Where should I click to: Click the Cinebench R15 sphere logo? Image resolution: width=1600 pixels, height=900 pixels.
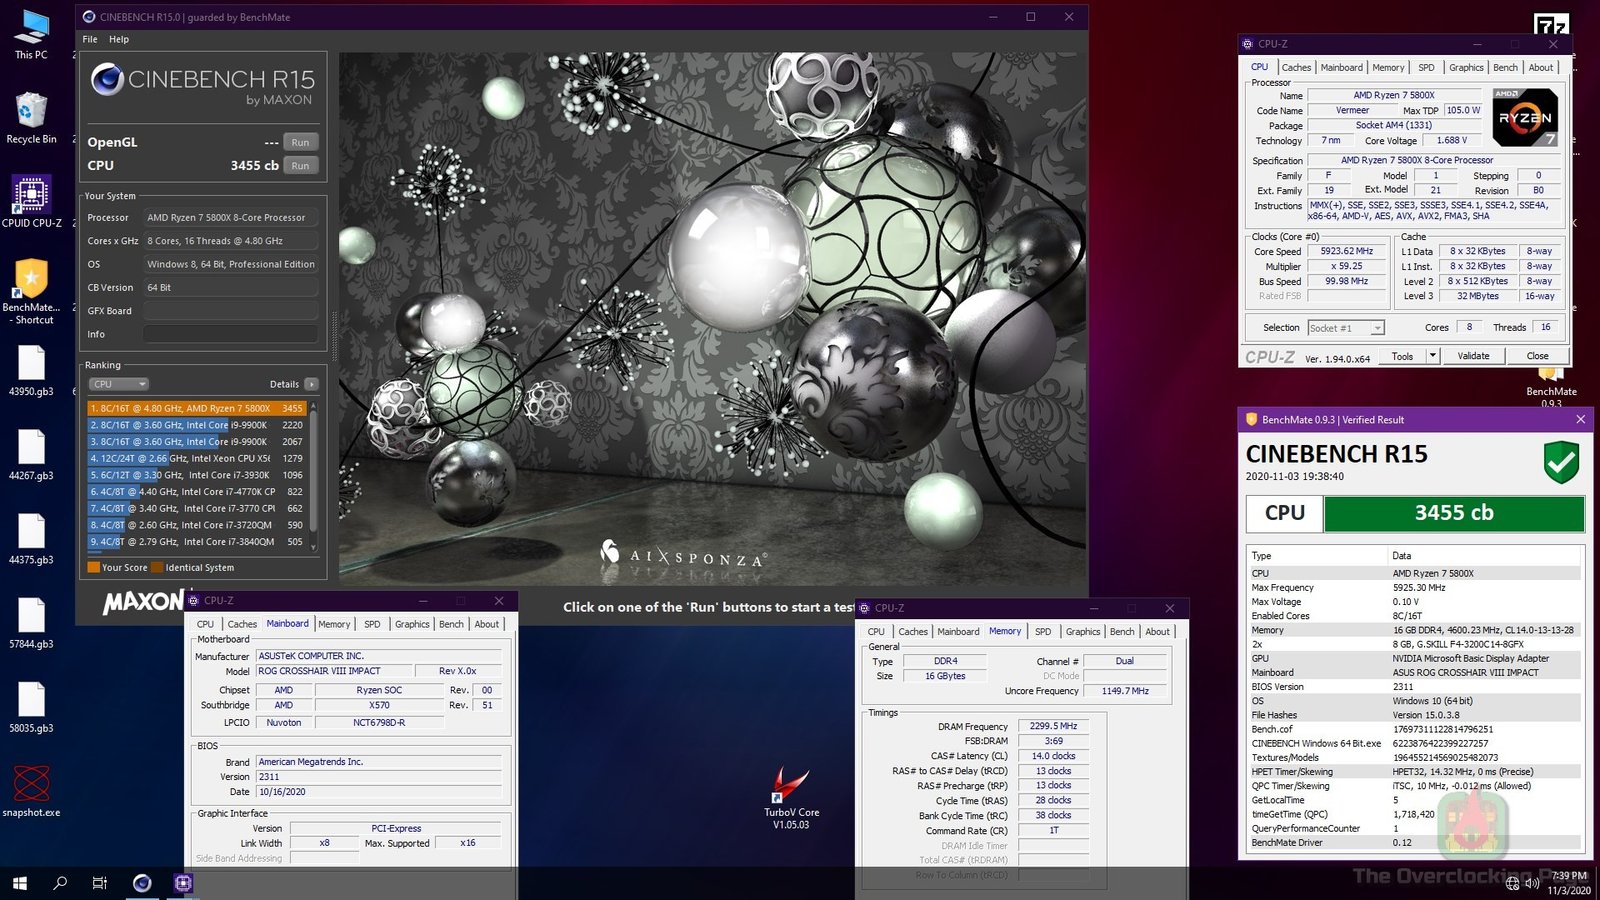(110, 80)
